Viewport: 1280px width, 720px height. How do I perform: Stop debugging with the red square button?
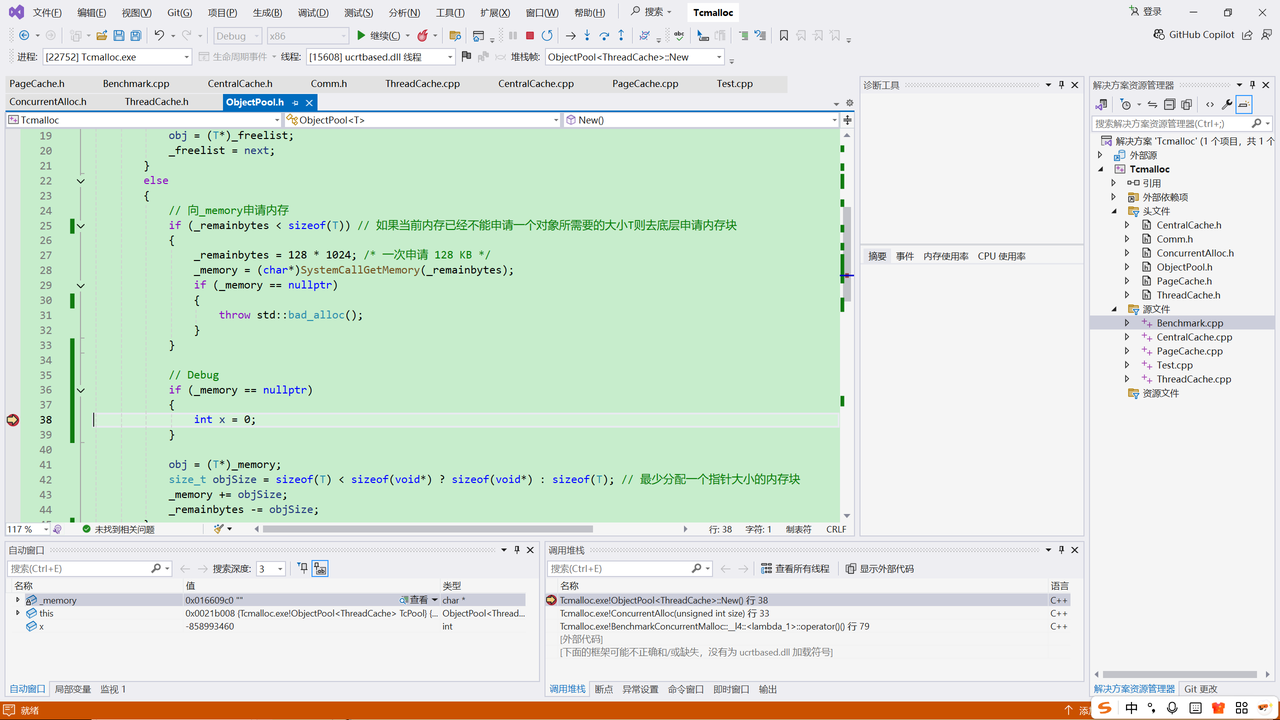[x=529, y=36]
